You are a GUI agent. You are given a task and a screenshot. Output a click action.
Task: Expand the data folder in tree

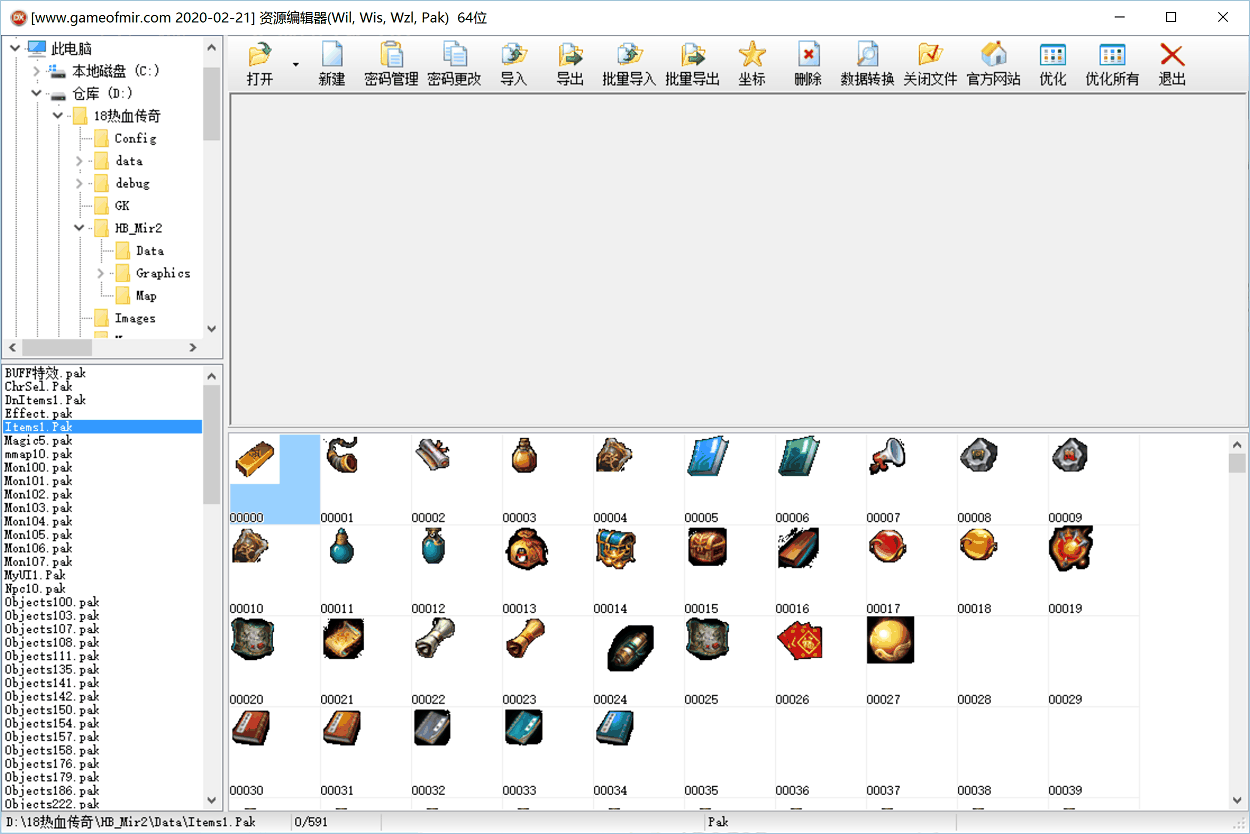click(80, 161)
